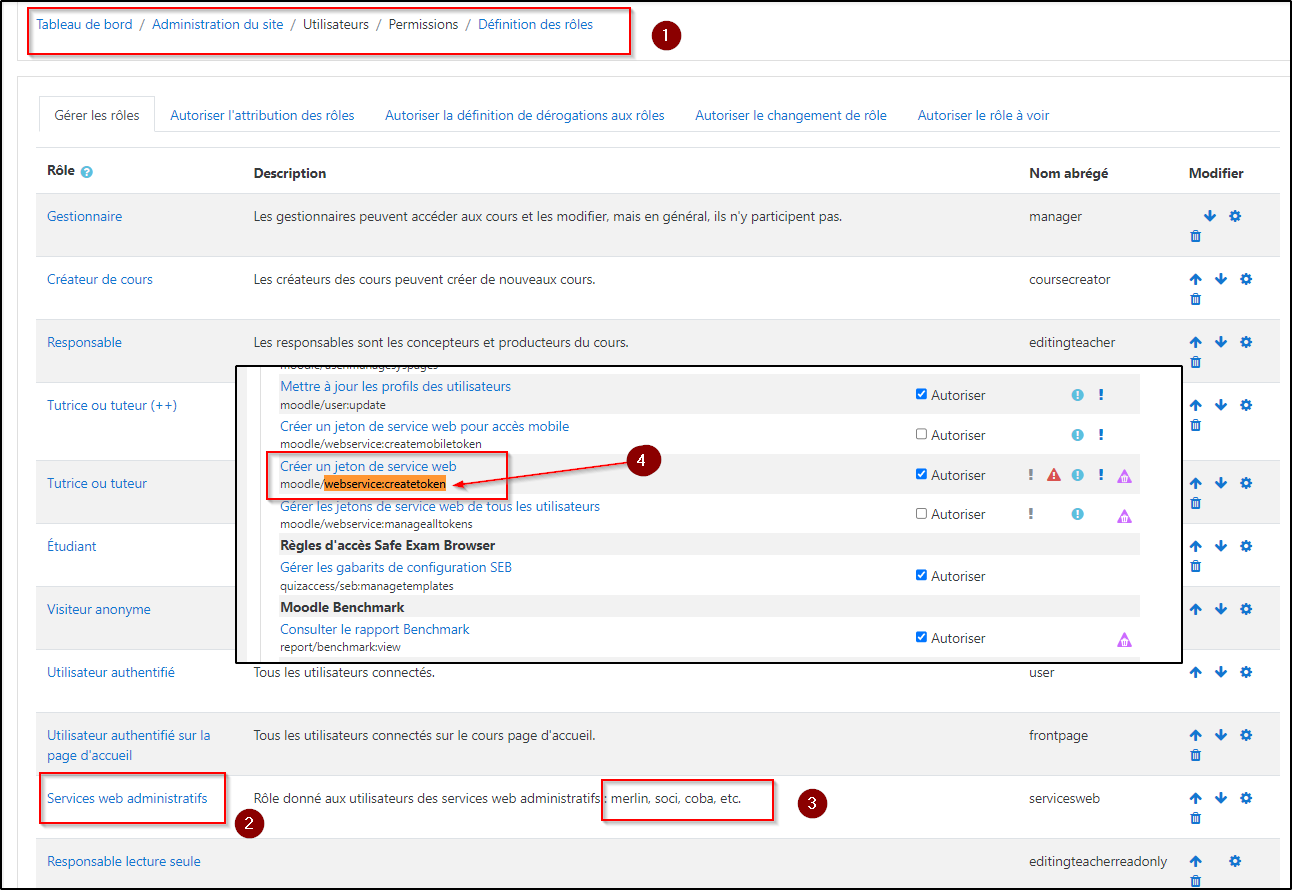
Task: Delete the Services web administratifs role
Action: [x=1195, y=818]
